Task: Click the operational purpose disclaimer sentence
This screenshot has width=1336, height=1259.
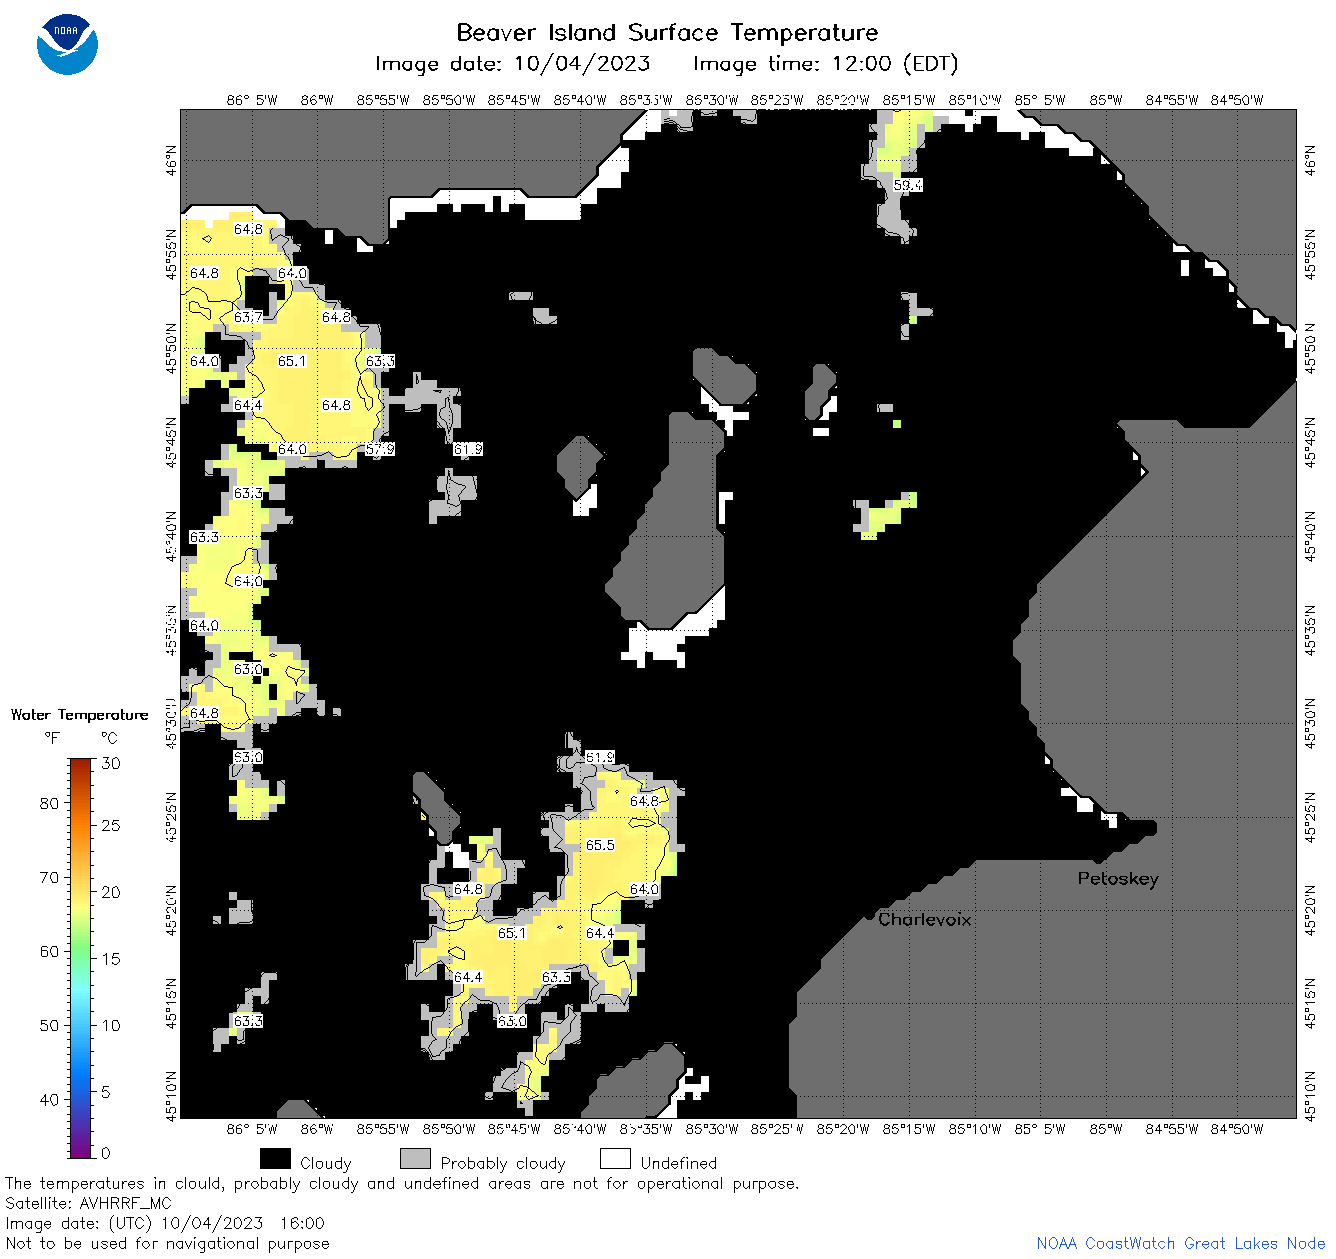Action: point(402,1183)
